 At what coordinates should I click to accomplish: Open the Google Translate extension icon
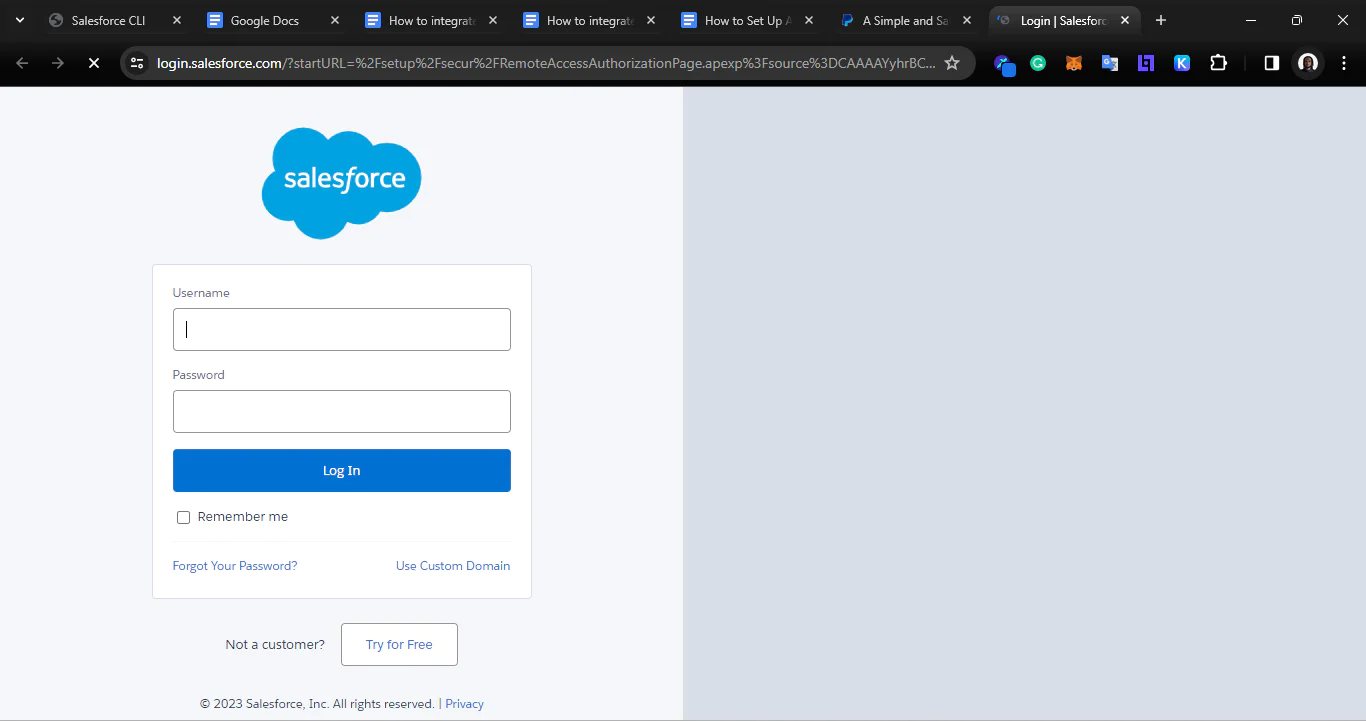[x=1110, y=63]
